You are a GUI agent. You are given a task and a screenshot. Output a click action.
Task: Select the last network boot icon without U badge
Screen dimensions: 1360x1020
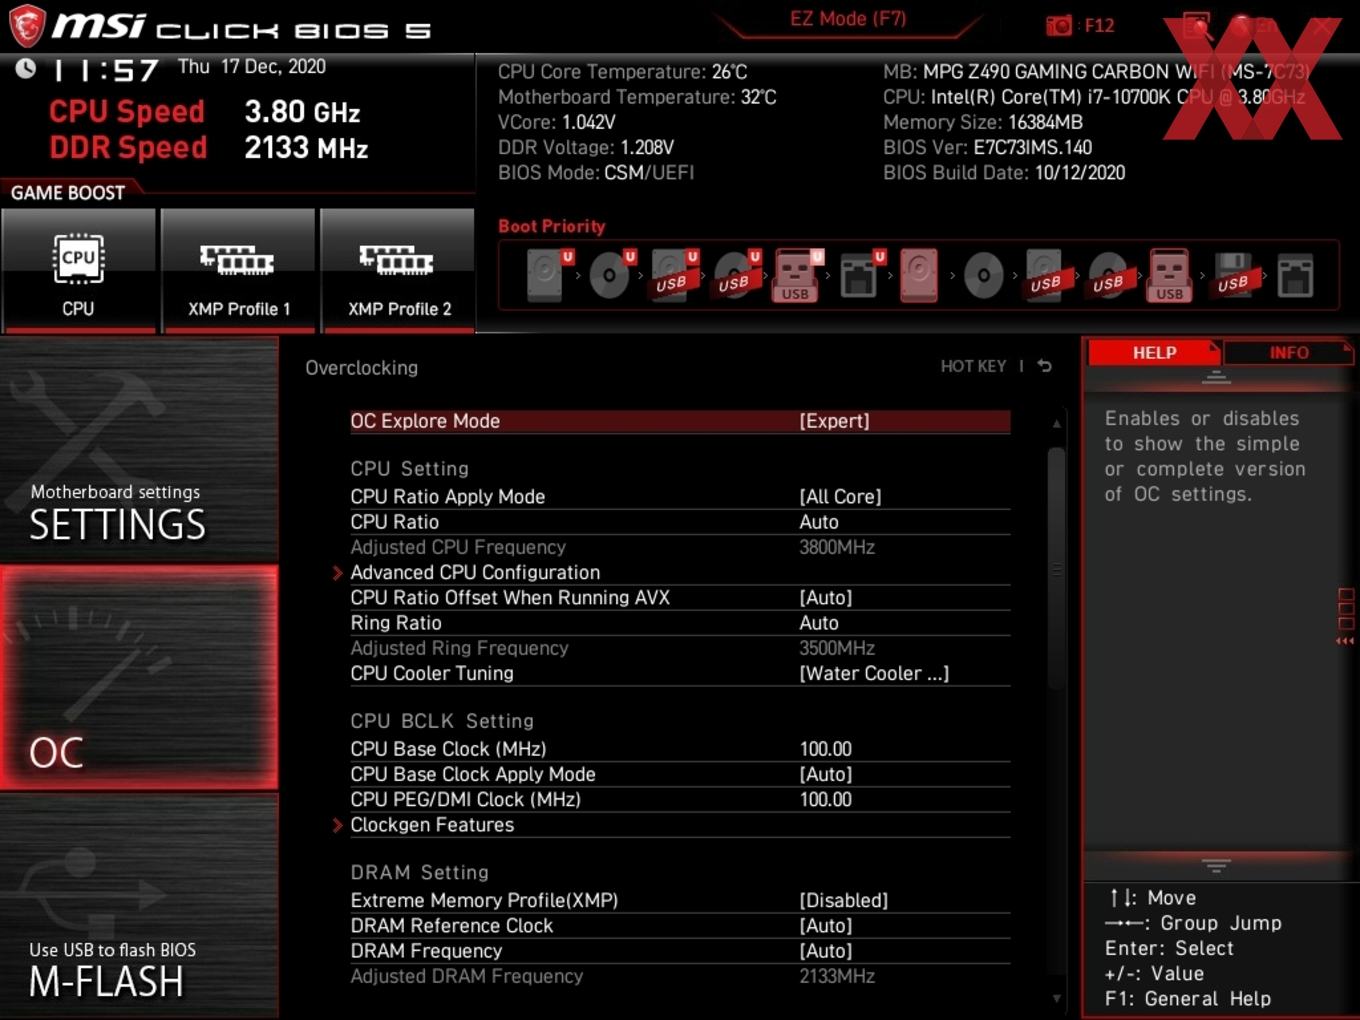(1295, 276)
